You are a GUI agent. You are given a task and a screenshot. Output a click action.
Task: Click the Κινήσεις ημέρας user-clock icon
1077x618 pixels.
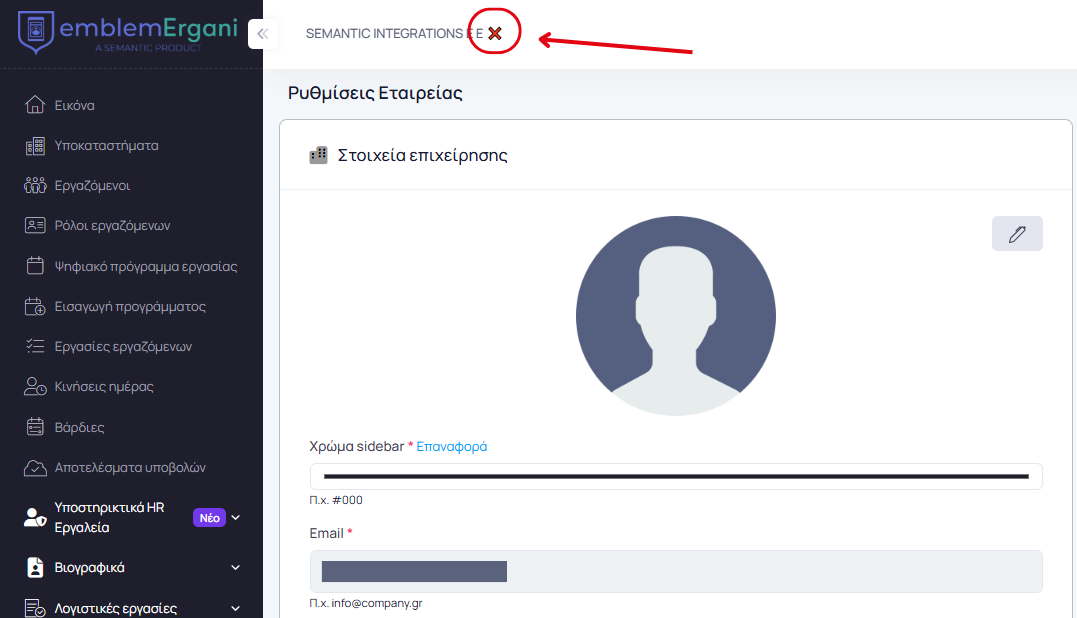point(35,387)
